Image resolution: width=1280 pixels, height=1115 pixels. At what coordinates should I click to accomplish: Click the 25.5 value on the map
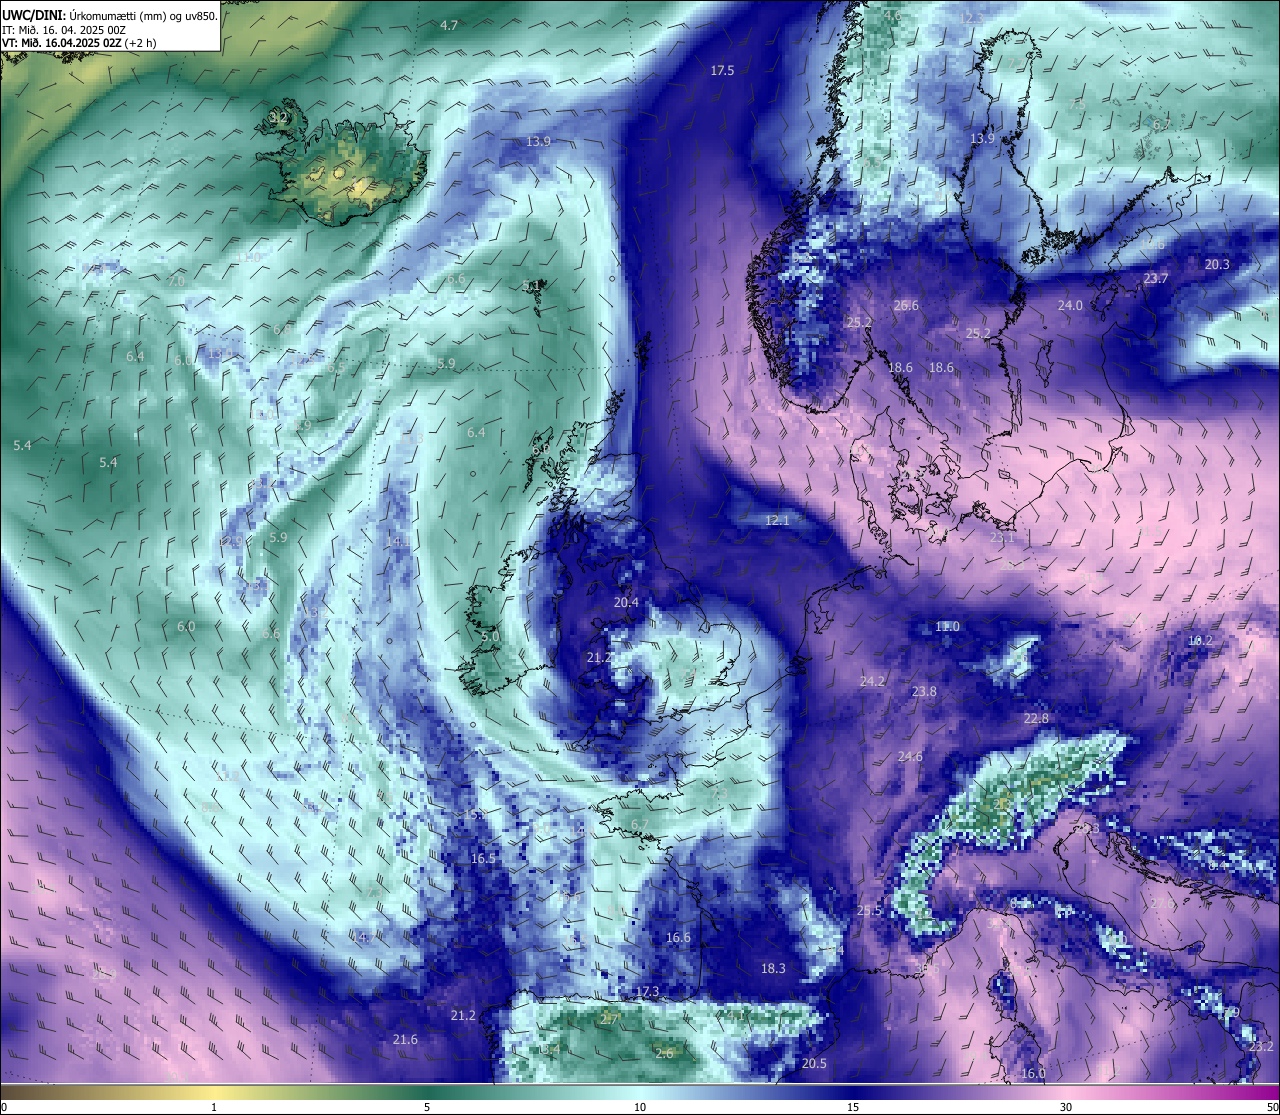tap(870, 910)
